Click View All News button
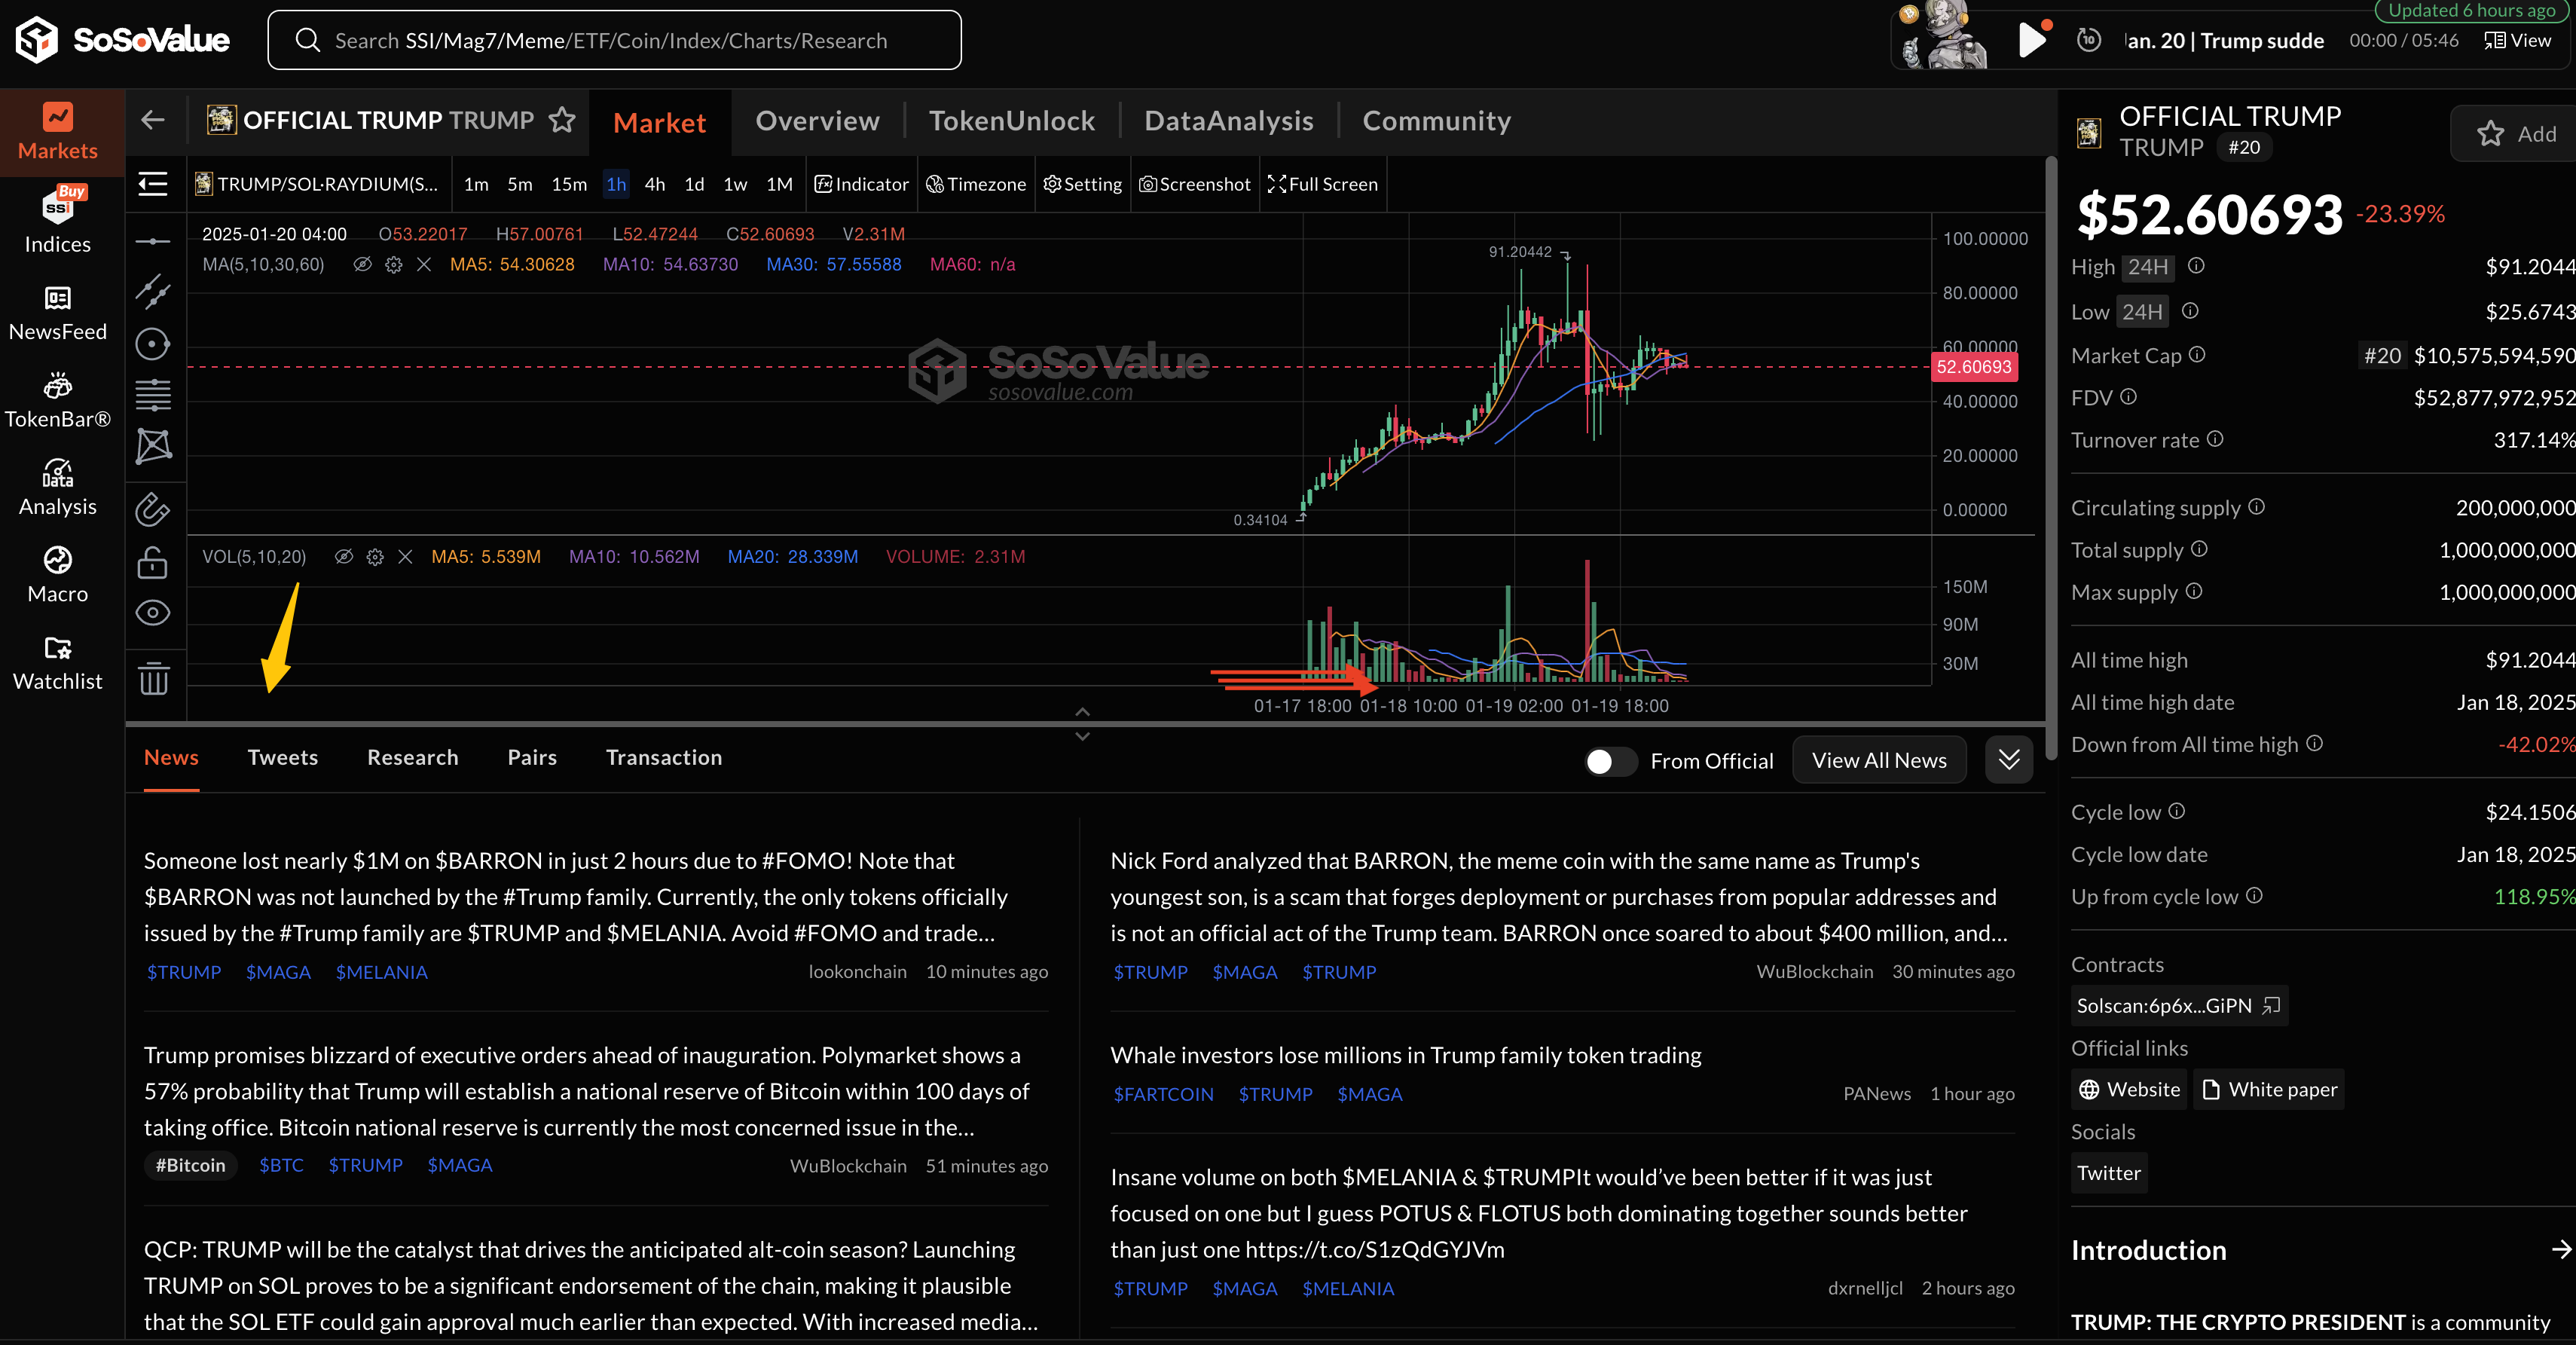 (x=1878, y=760)
